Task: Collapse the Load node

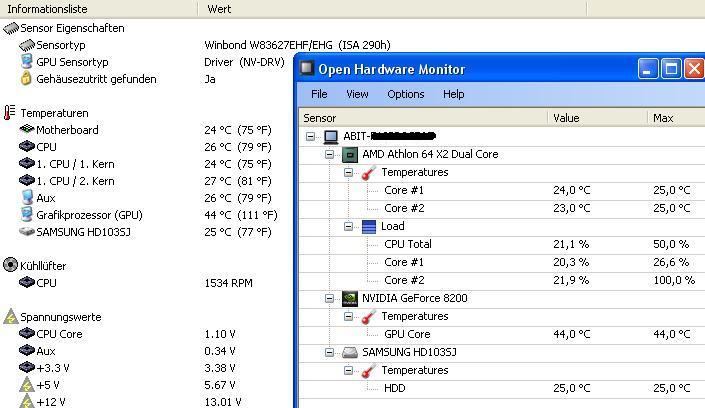Action: click(348, 226)
